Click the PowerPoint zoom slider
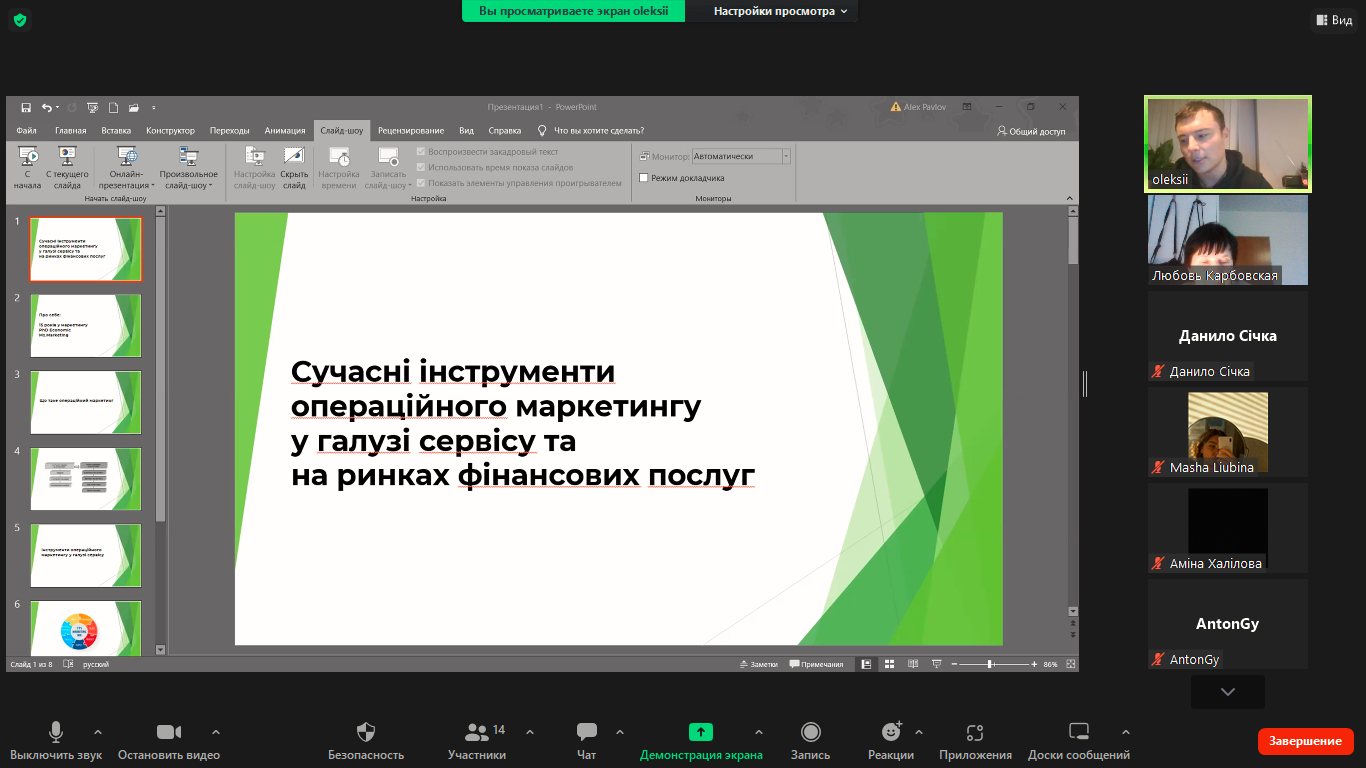The width and height of the screenshot is (1366, 768). [x=990, y=664]
